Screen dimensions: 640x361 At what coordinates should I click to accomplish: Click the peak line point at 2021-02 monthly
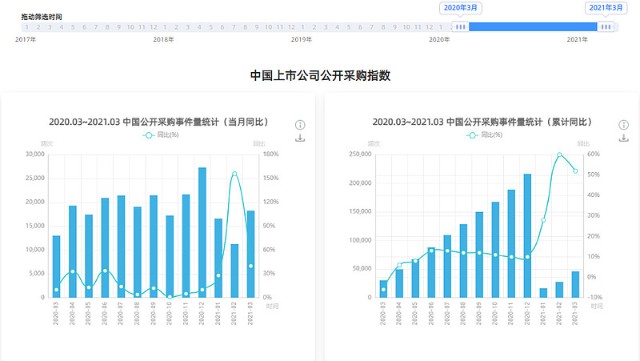coord(234,174)
